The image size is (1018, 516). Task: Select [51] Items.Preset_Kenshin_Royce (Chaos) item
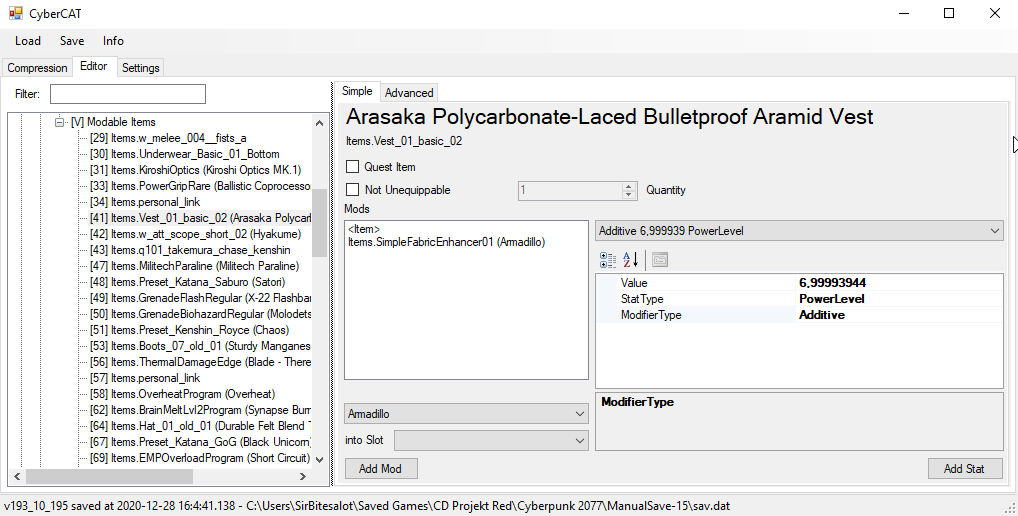tap(190, 330)
